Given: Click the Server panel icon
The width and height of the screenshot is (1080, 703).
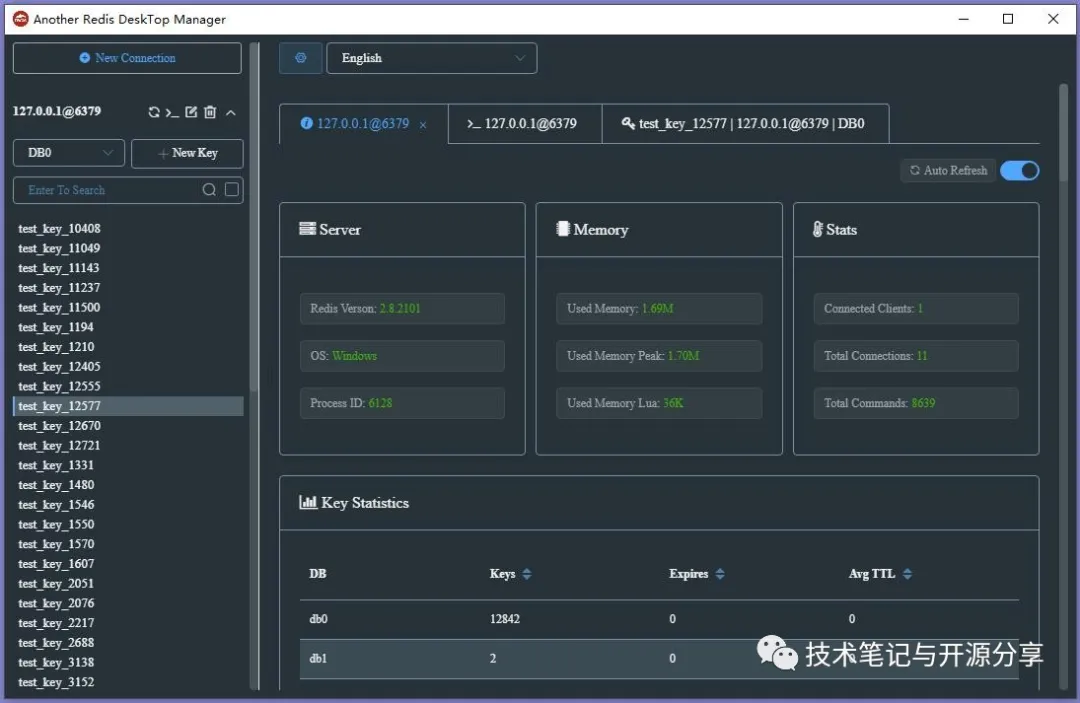Looking at the screenshot, I should pos(307,229).
